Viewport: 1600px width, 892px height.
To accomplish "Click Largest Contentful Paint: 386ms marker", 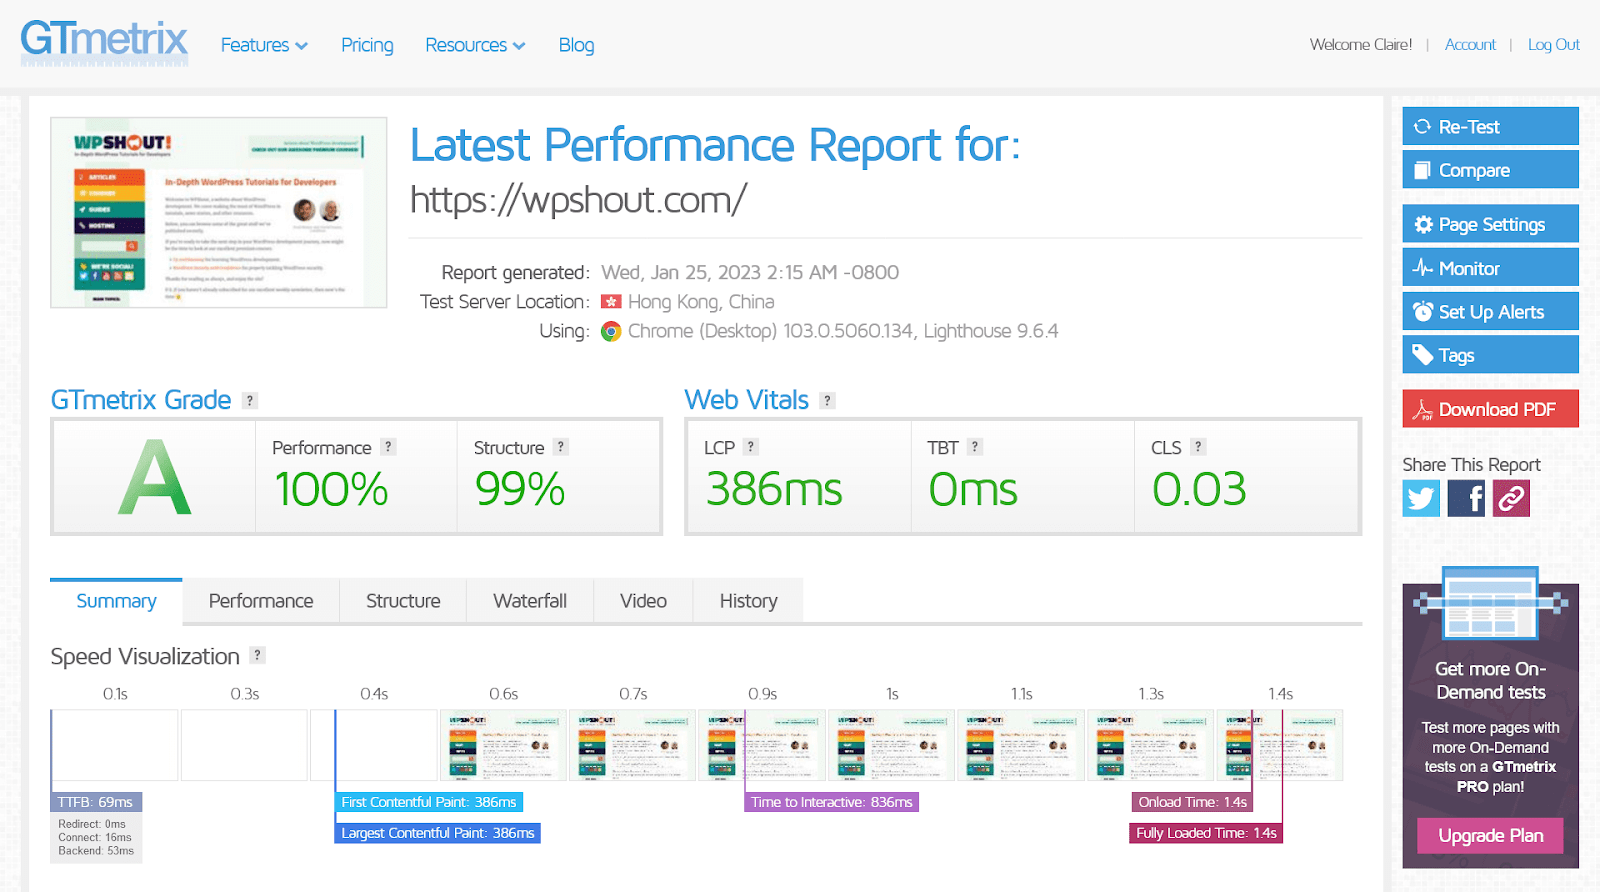I will click(x=438, y=833).
